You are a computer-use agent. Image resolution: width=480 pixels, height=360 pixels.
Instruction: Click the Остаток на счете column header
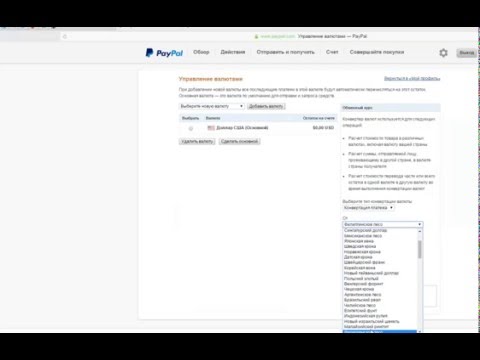click(318, 118)
